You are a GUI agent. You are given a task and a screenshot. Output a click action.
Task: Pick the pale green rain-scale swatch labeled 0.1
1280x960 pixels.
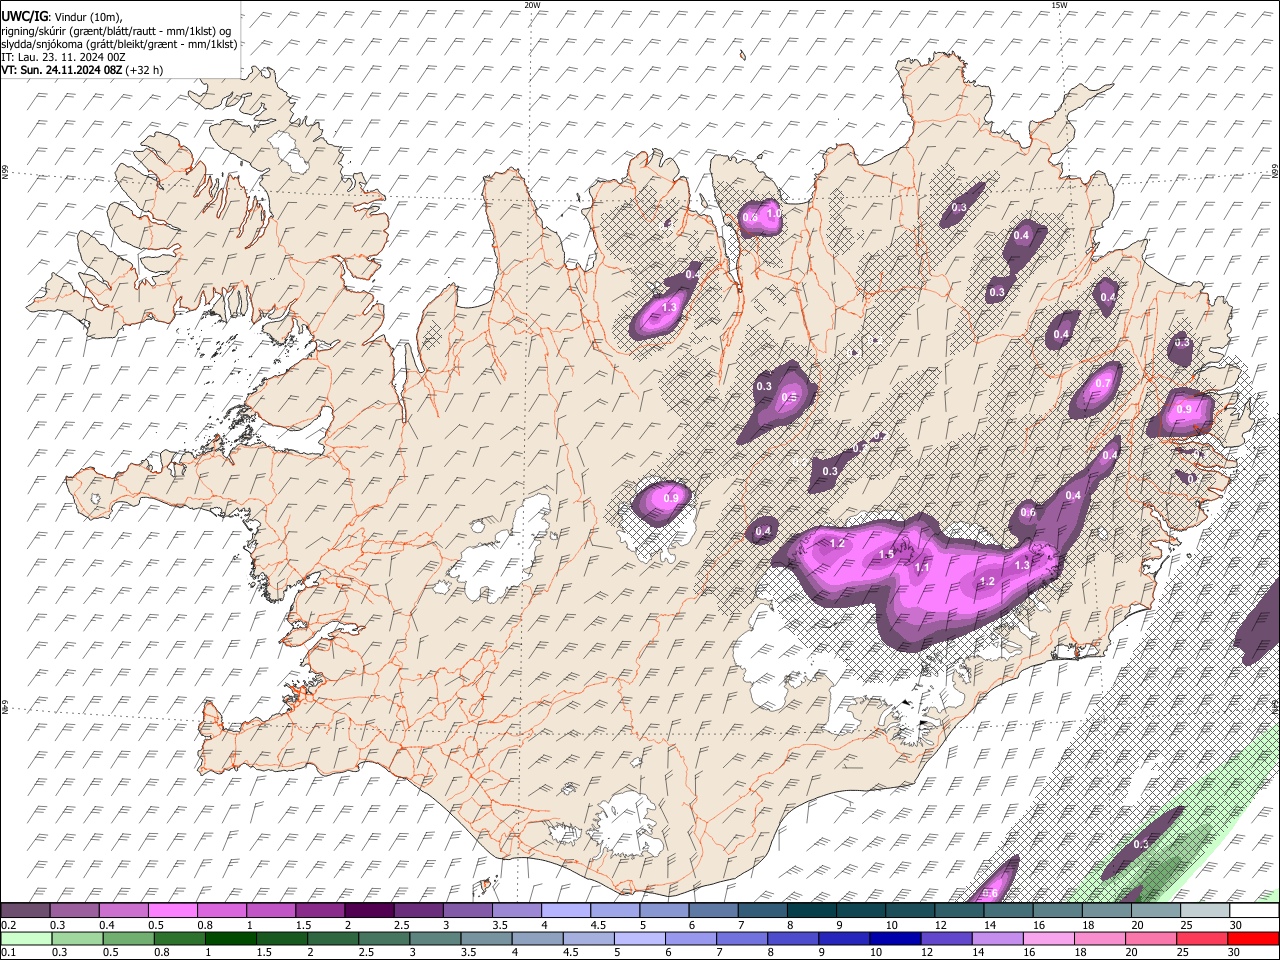point(25,938)
